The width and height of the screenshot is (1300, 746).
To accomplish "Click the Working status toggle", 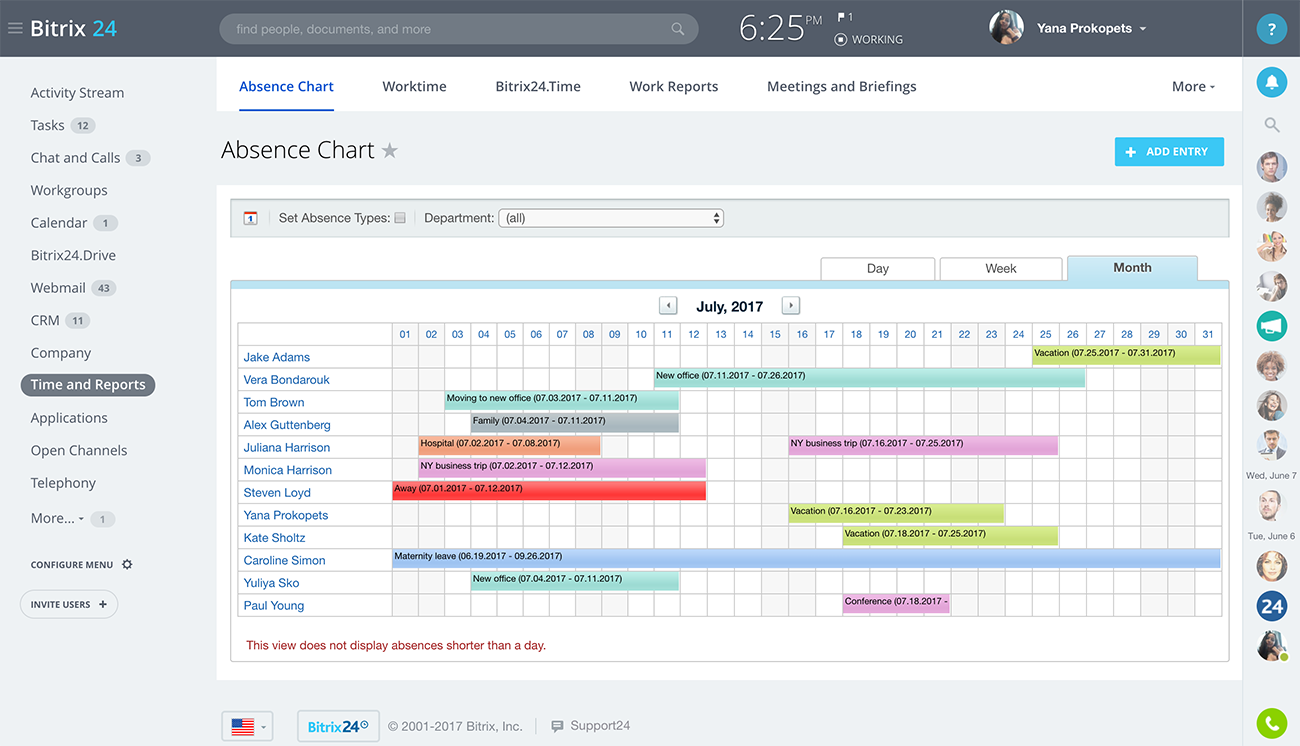I will (x=868, y=40).
